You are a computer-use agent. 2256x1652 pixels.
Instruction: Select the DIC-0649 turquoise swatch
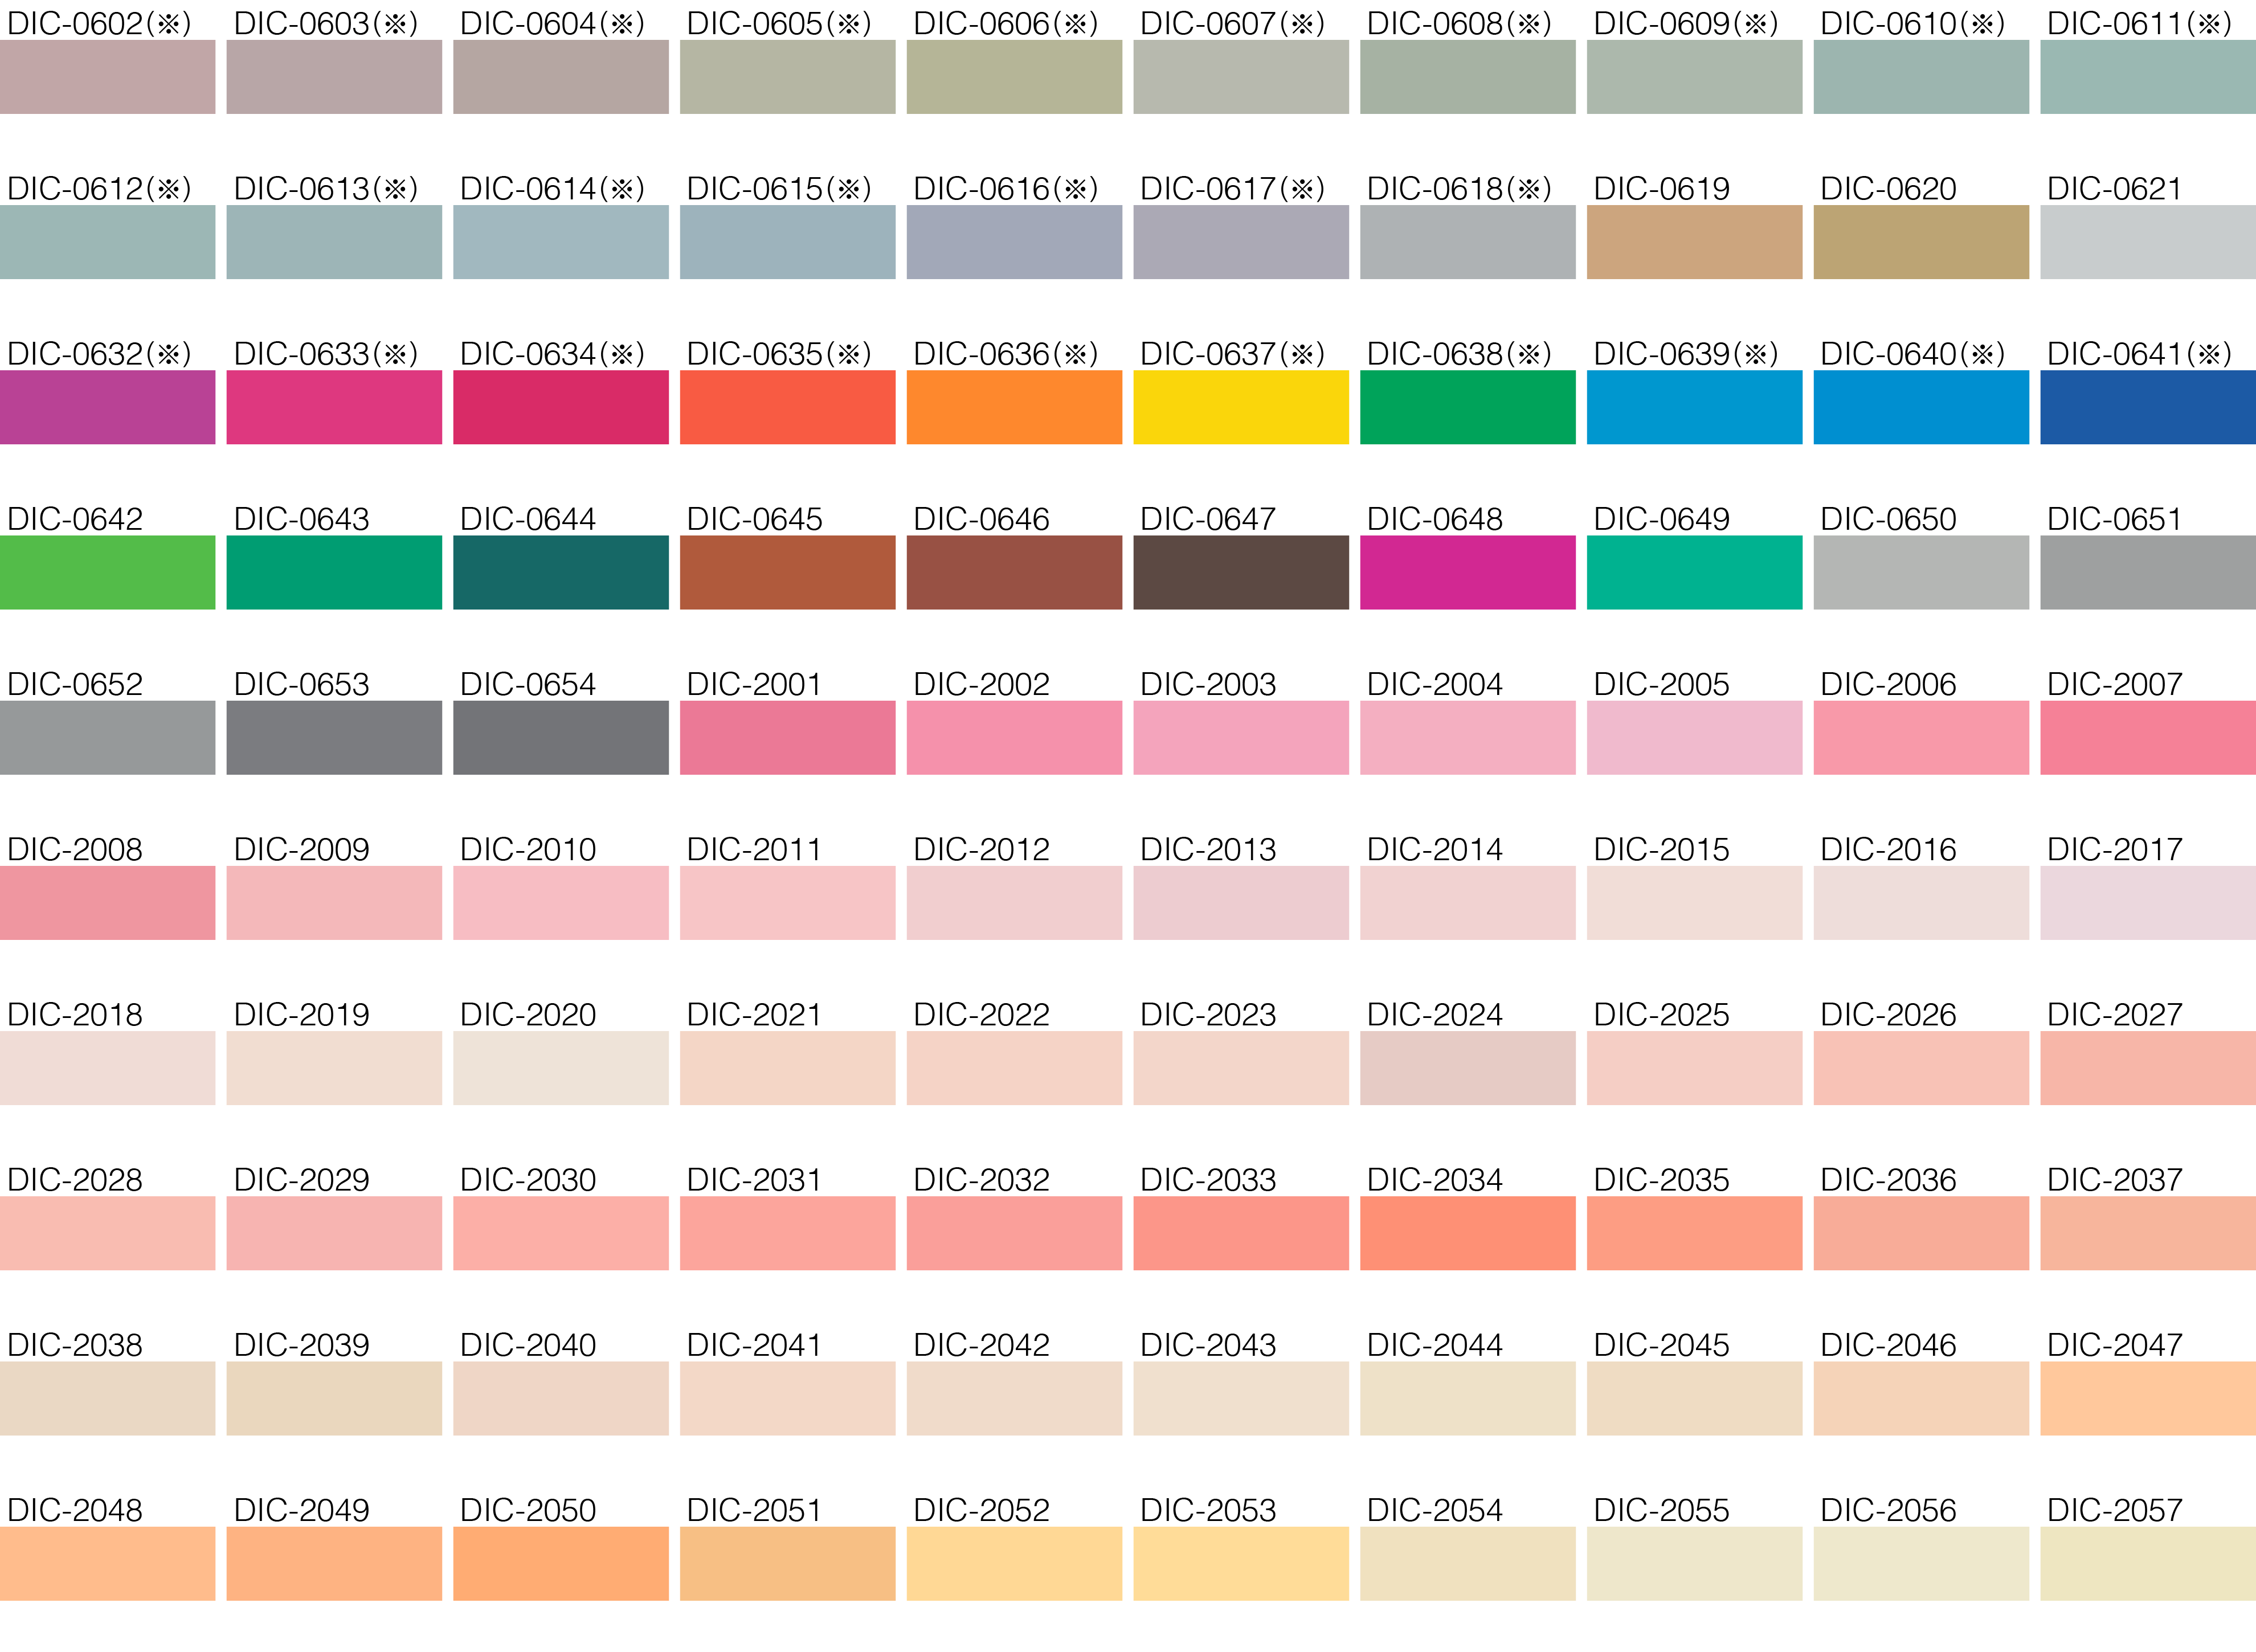pyautogui.click(x=1694, y=572)
